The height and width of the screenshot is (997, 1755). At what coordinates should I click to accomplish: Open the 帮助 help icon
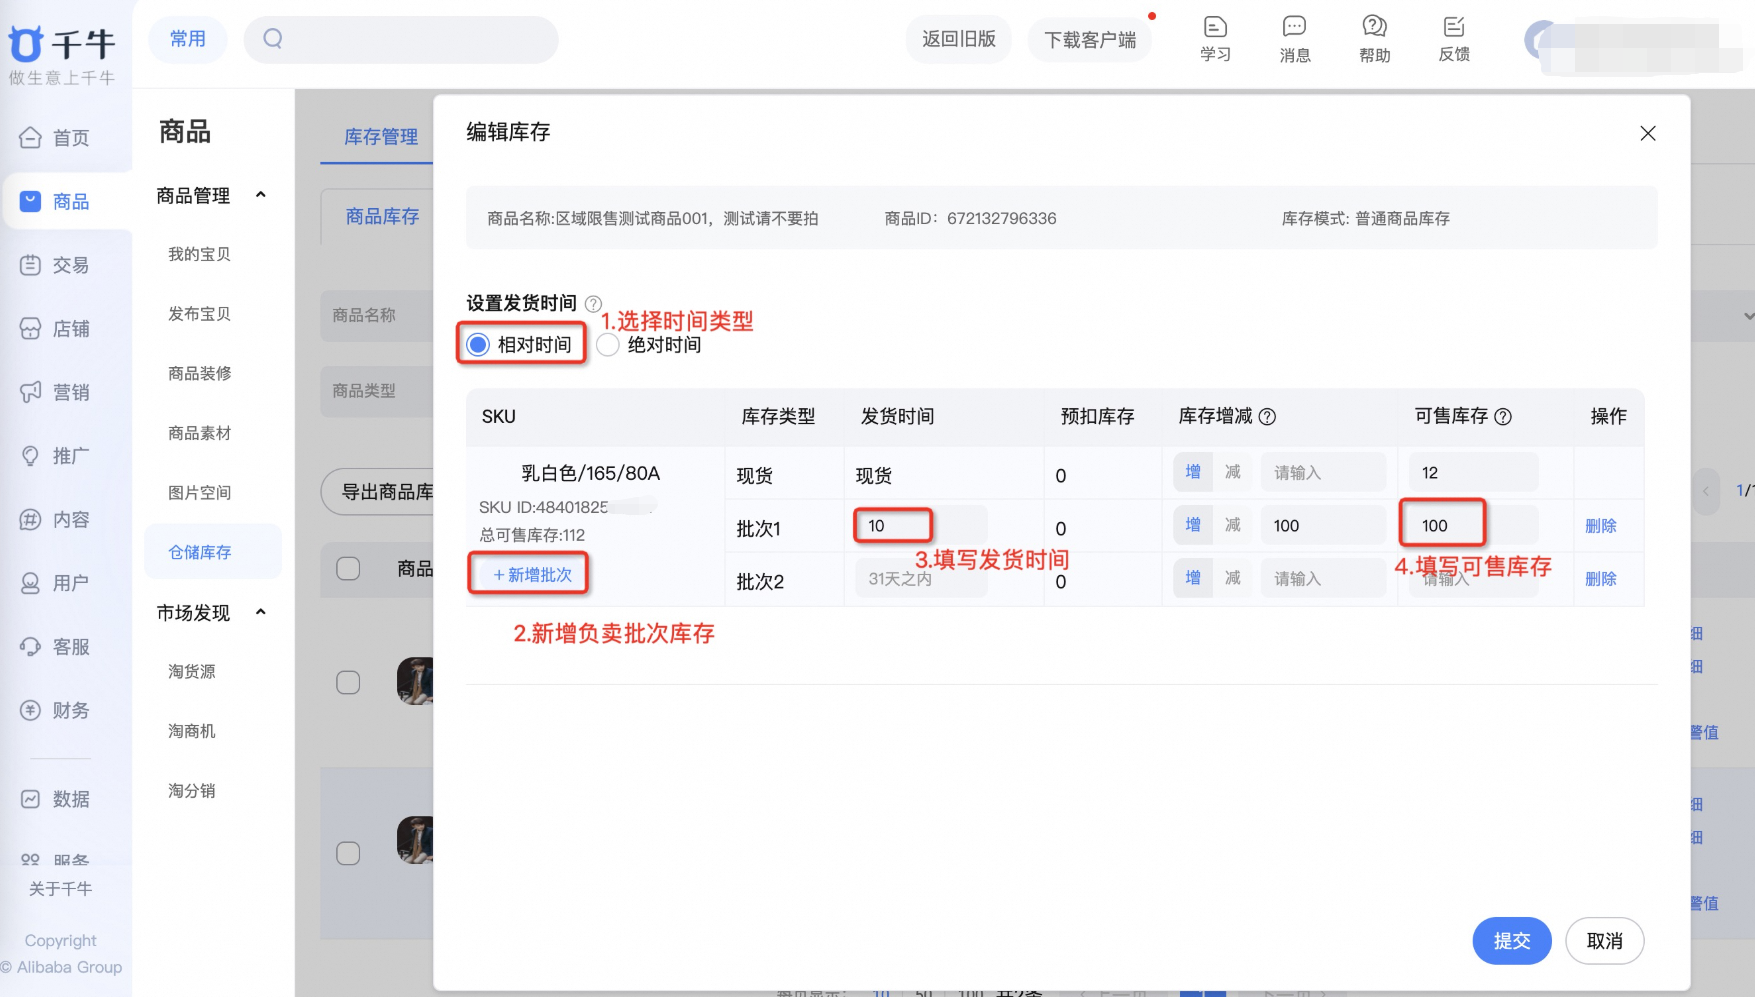(x=1375, y=39)
